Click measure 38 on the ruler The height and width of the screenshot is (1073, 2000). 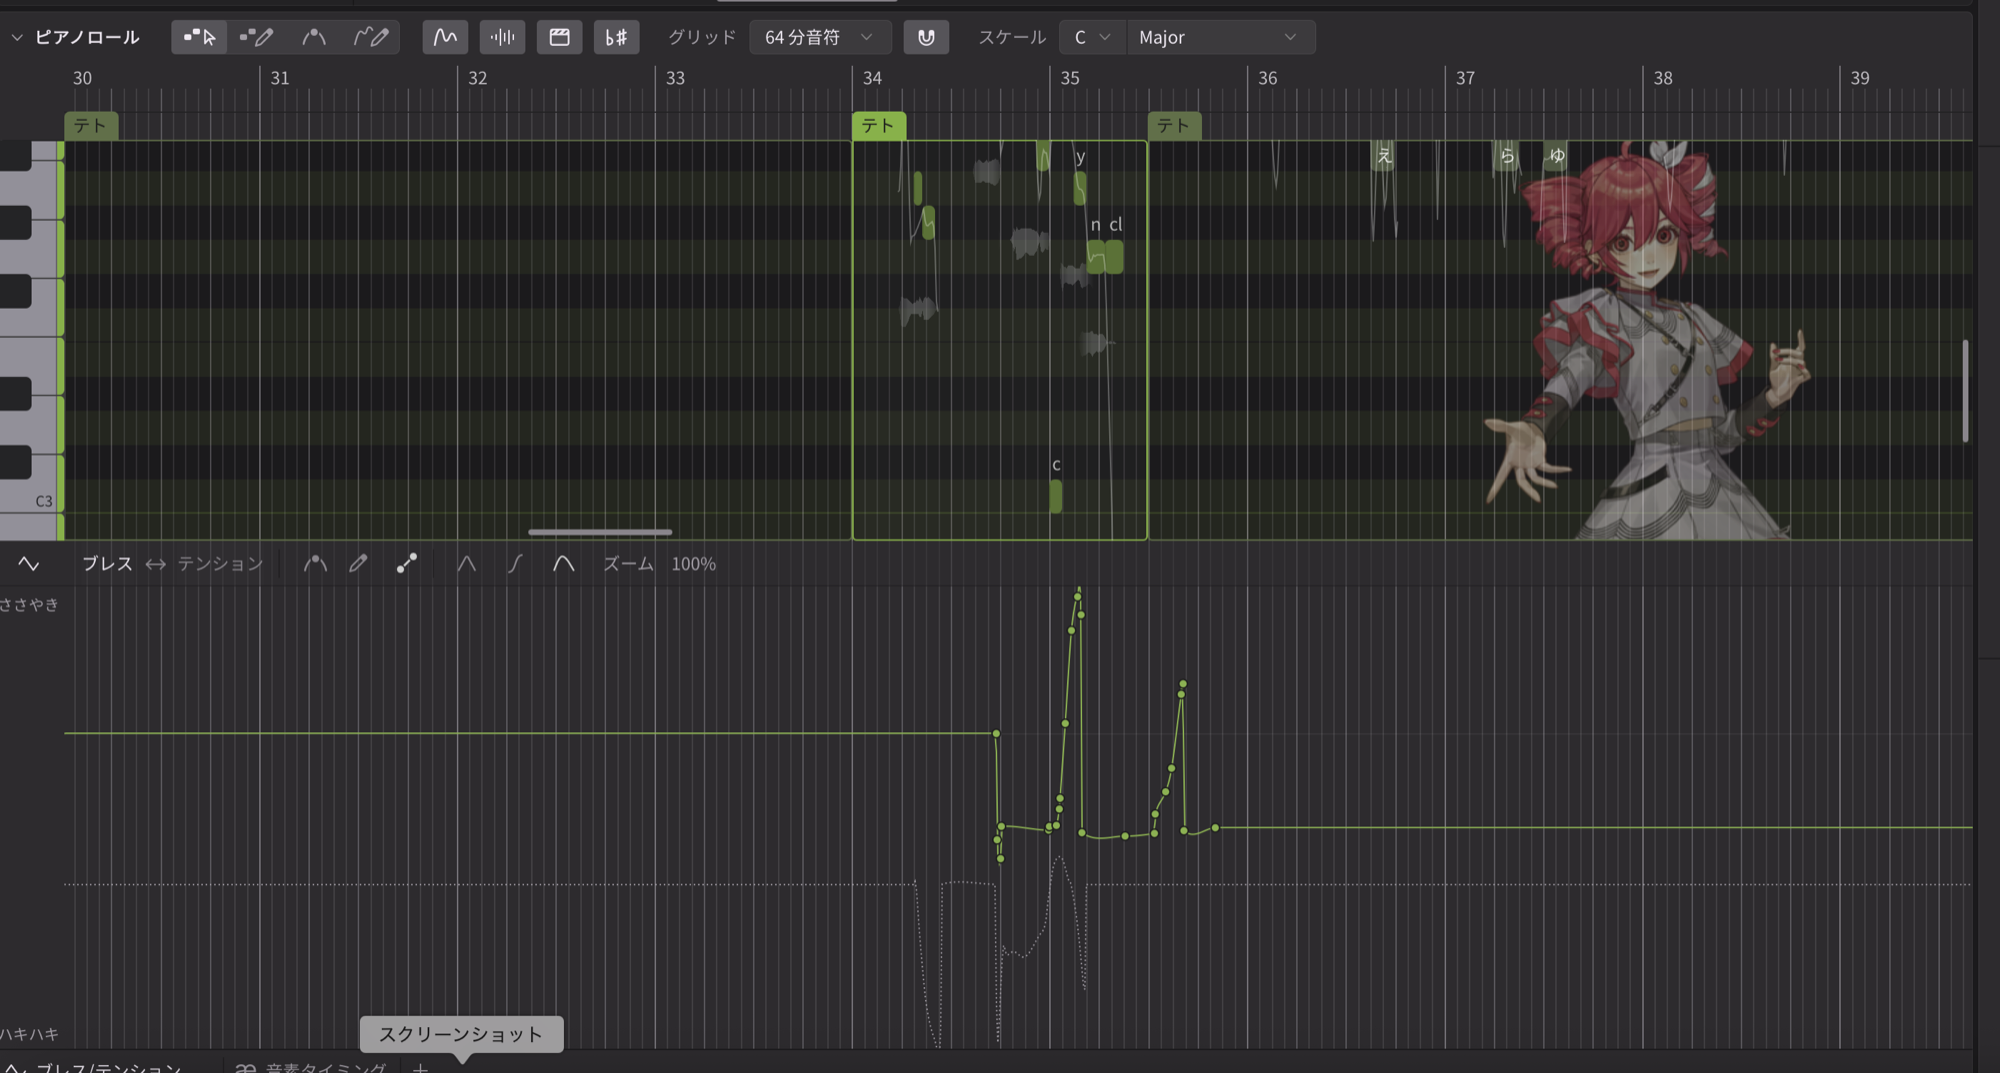[x=1663, y=78]
